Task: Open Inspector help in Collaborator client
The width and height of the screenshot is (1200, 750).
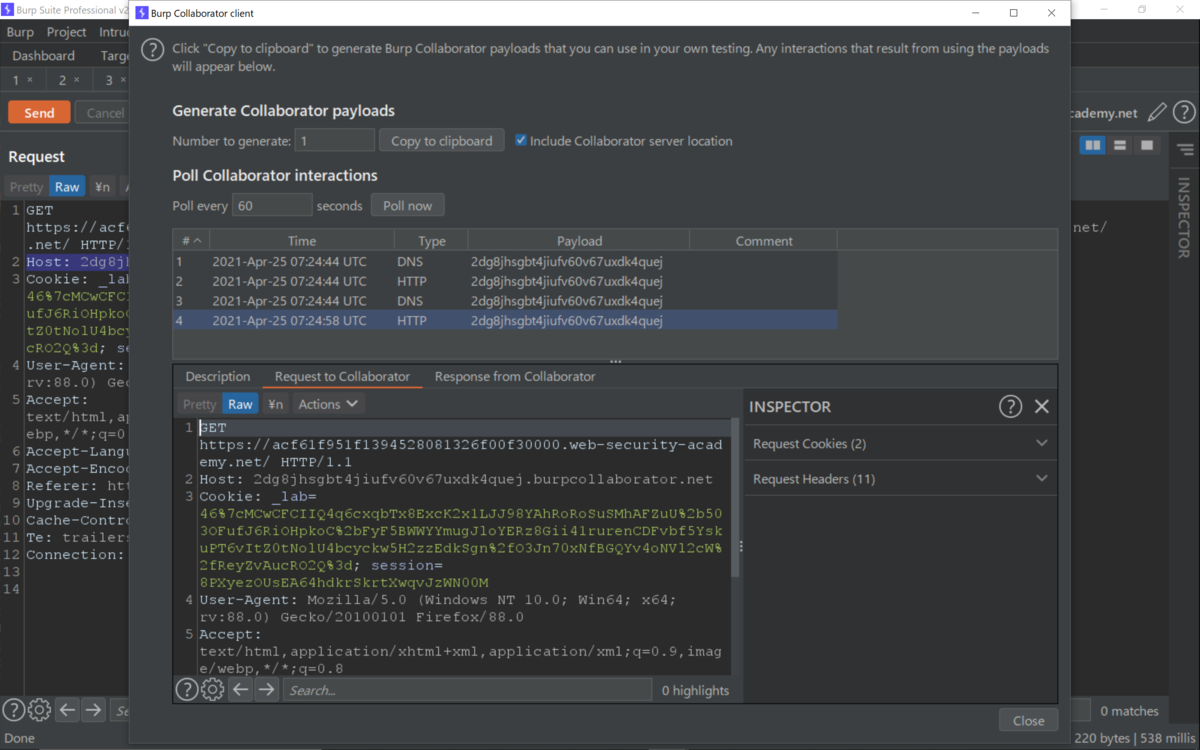Action: pos(1011,406)
